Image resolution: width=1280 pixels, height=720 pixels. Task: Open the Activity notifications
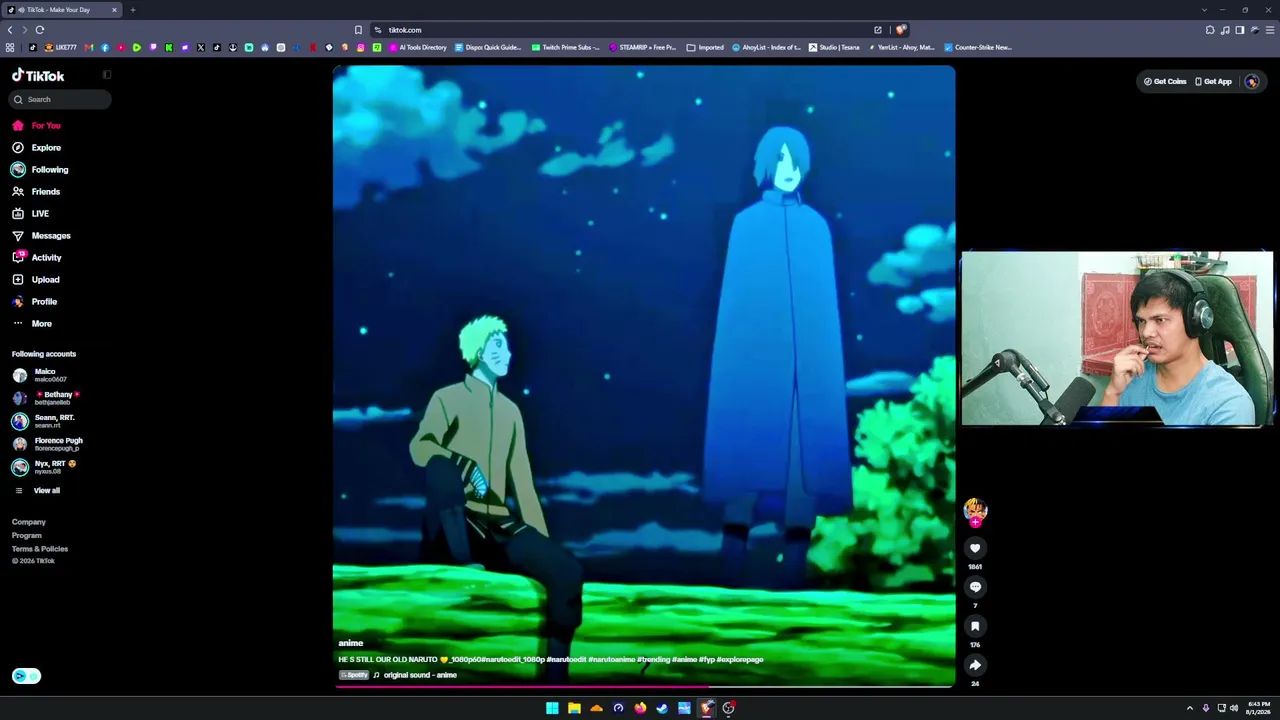pos(37,258)
